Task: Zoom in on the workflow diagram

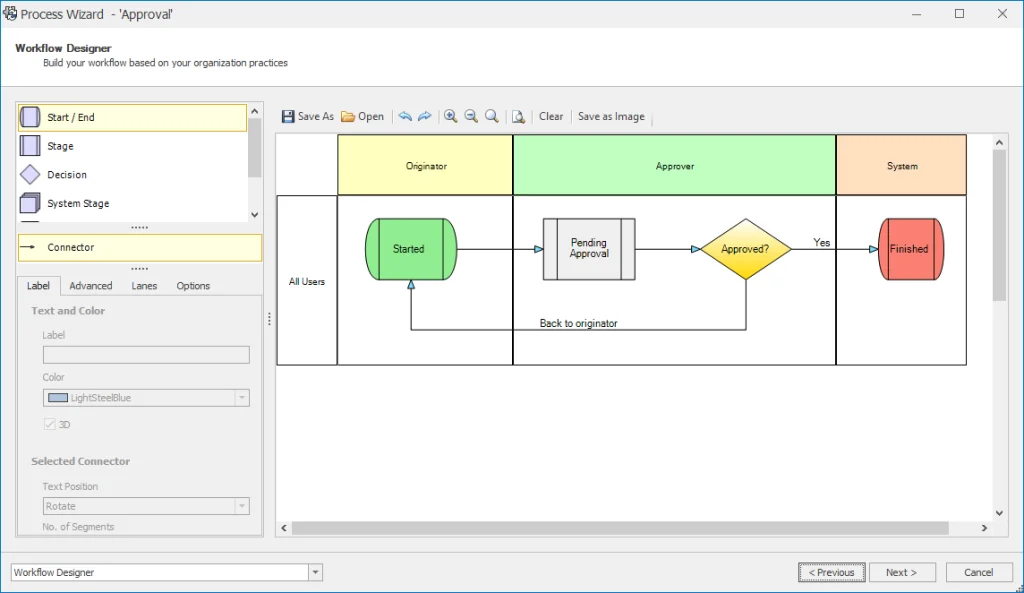Action: click(451, 116)
